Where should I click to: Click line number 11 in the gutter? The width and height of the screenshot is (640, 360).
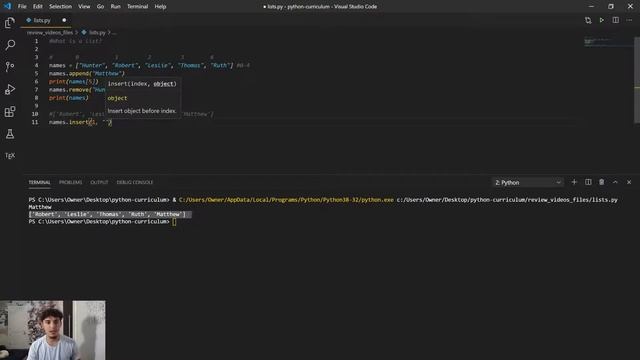[x=35, y=122]
